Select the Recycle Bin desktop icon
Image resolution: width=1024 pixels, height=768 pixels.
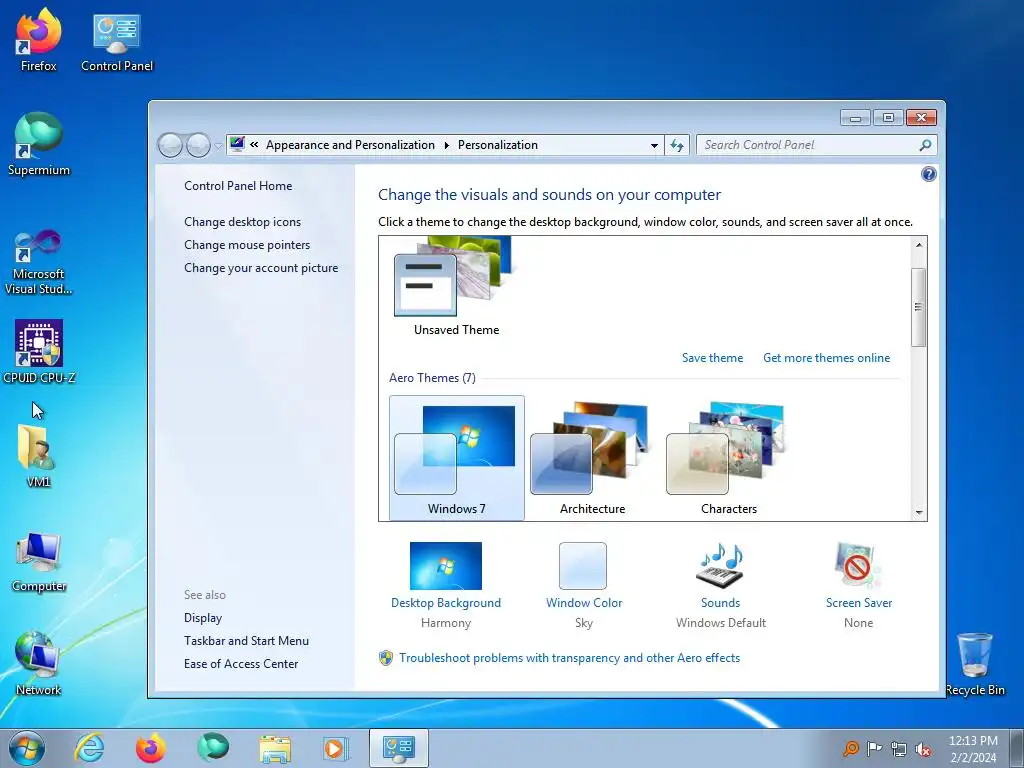(975, 664)
